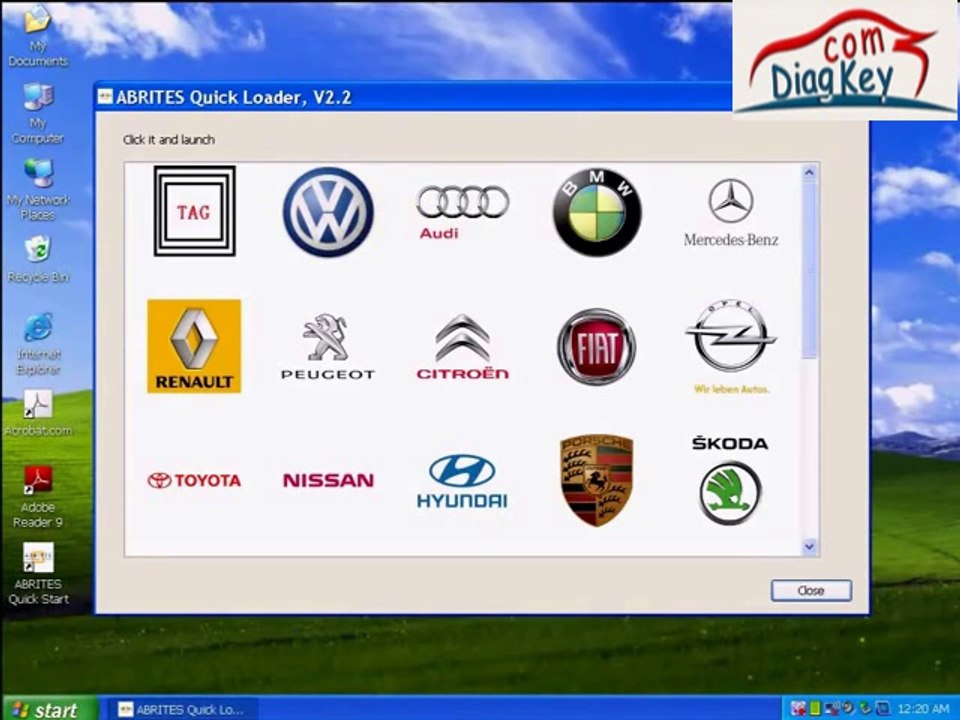Click the logo list scrollbar thumb
This screenshot has width=960, height=720.
point(809,269)
